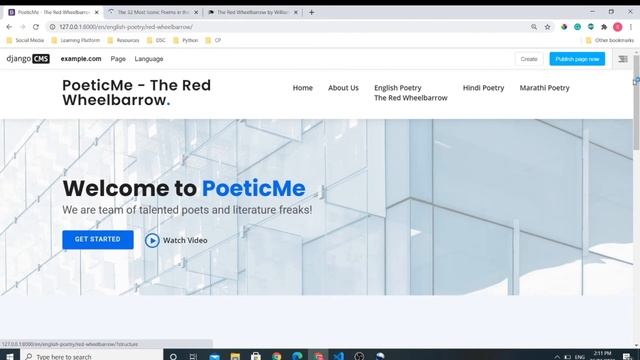Image resolution: width=640 pixels, height=360 pixels.
Task: Open the Social Media bookmarks folder
Action: (25, 40)
